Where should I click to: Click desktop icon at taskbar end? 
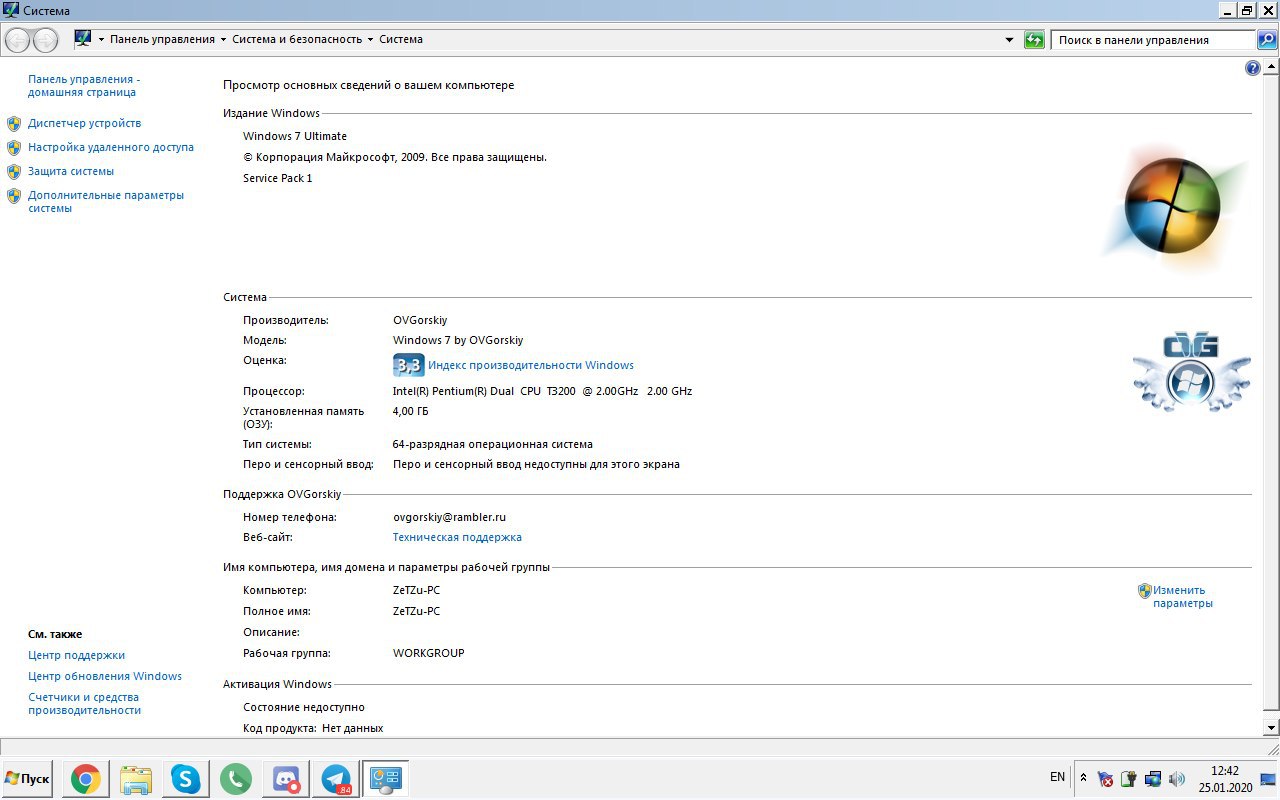point(1268,779)
